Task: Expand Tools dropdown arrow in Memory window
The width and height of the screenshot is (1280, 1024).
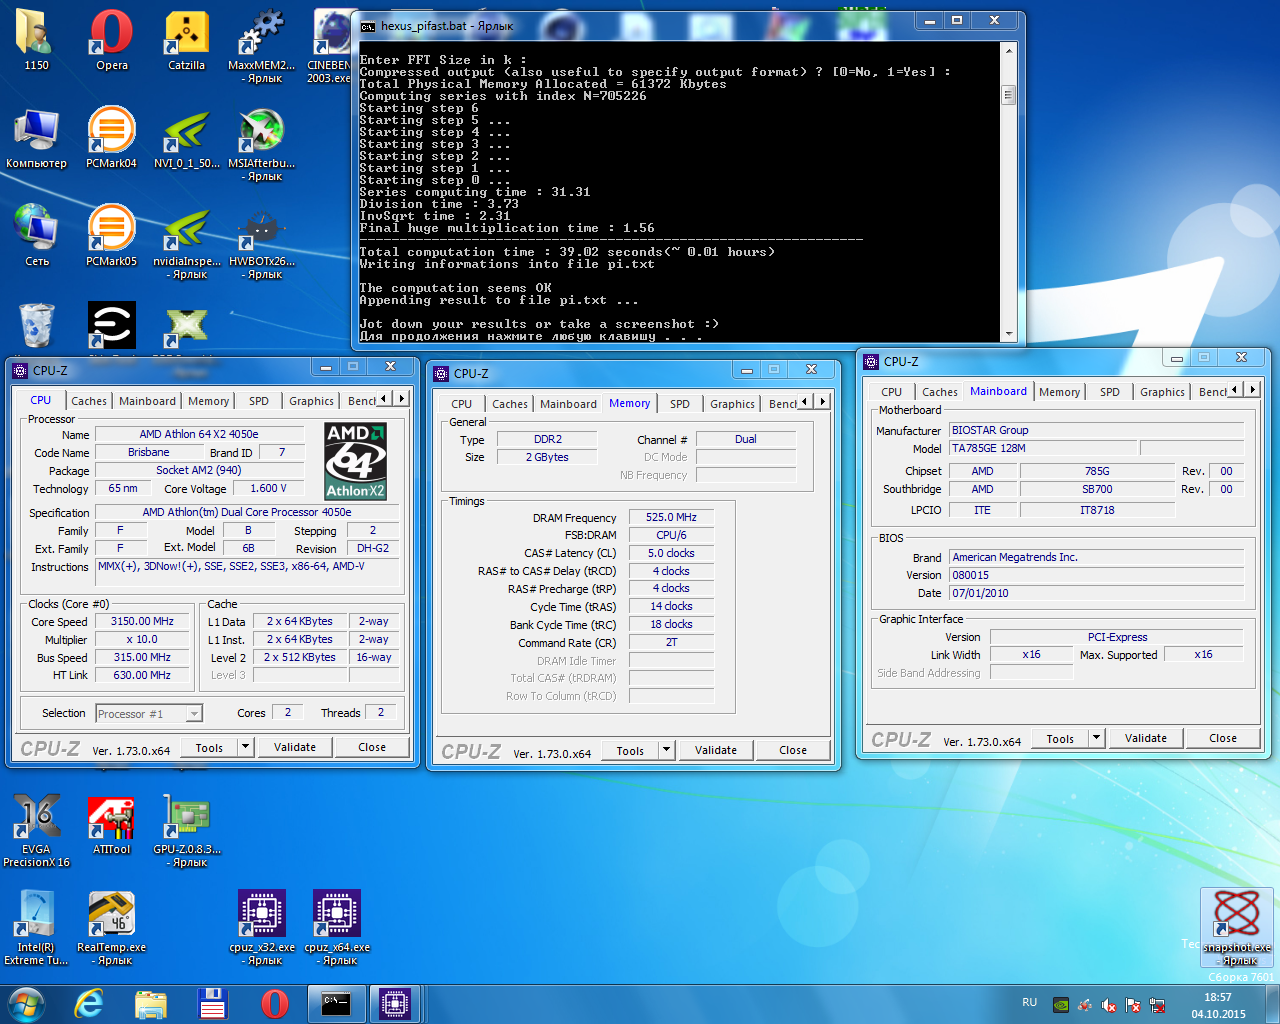Action: pos(666,750)
